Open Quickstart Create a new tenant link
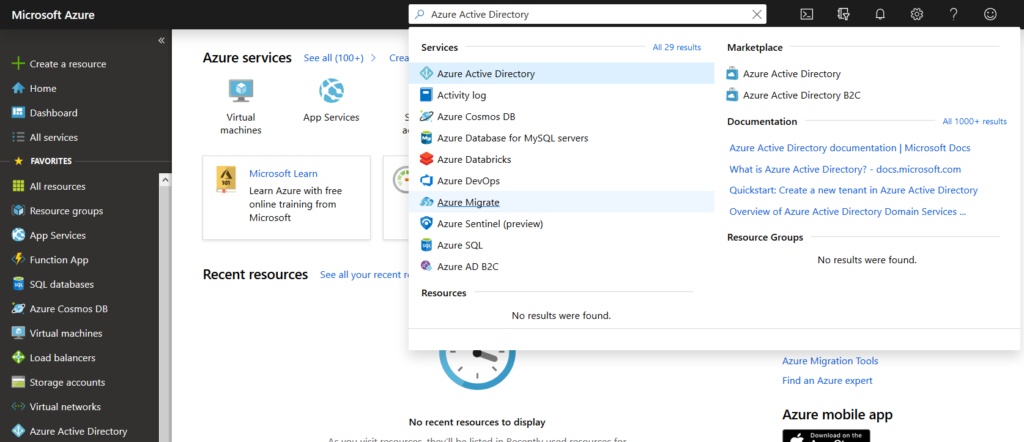1024x442 pixels. click(x=854, y=191)
